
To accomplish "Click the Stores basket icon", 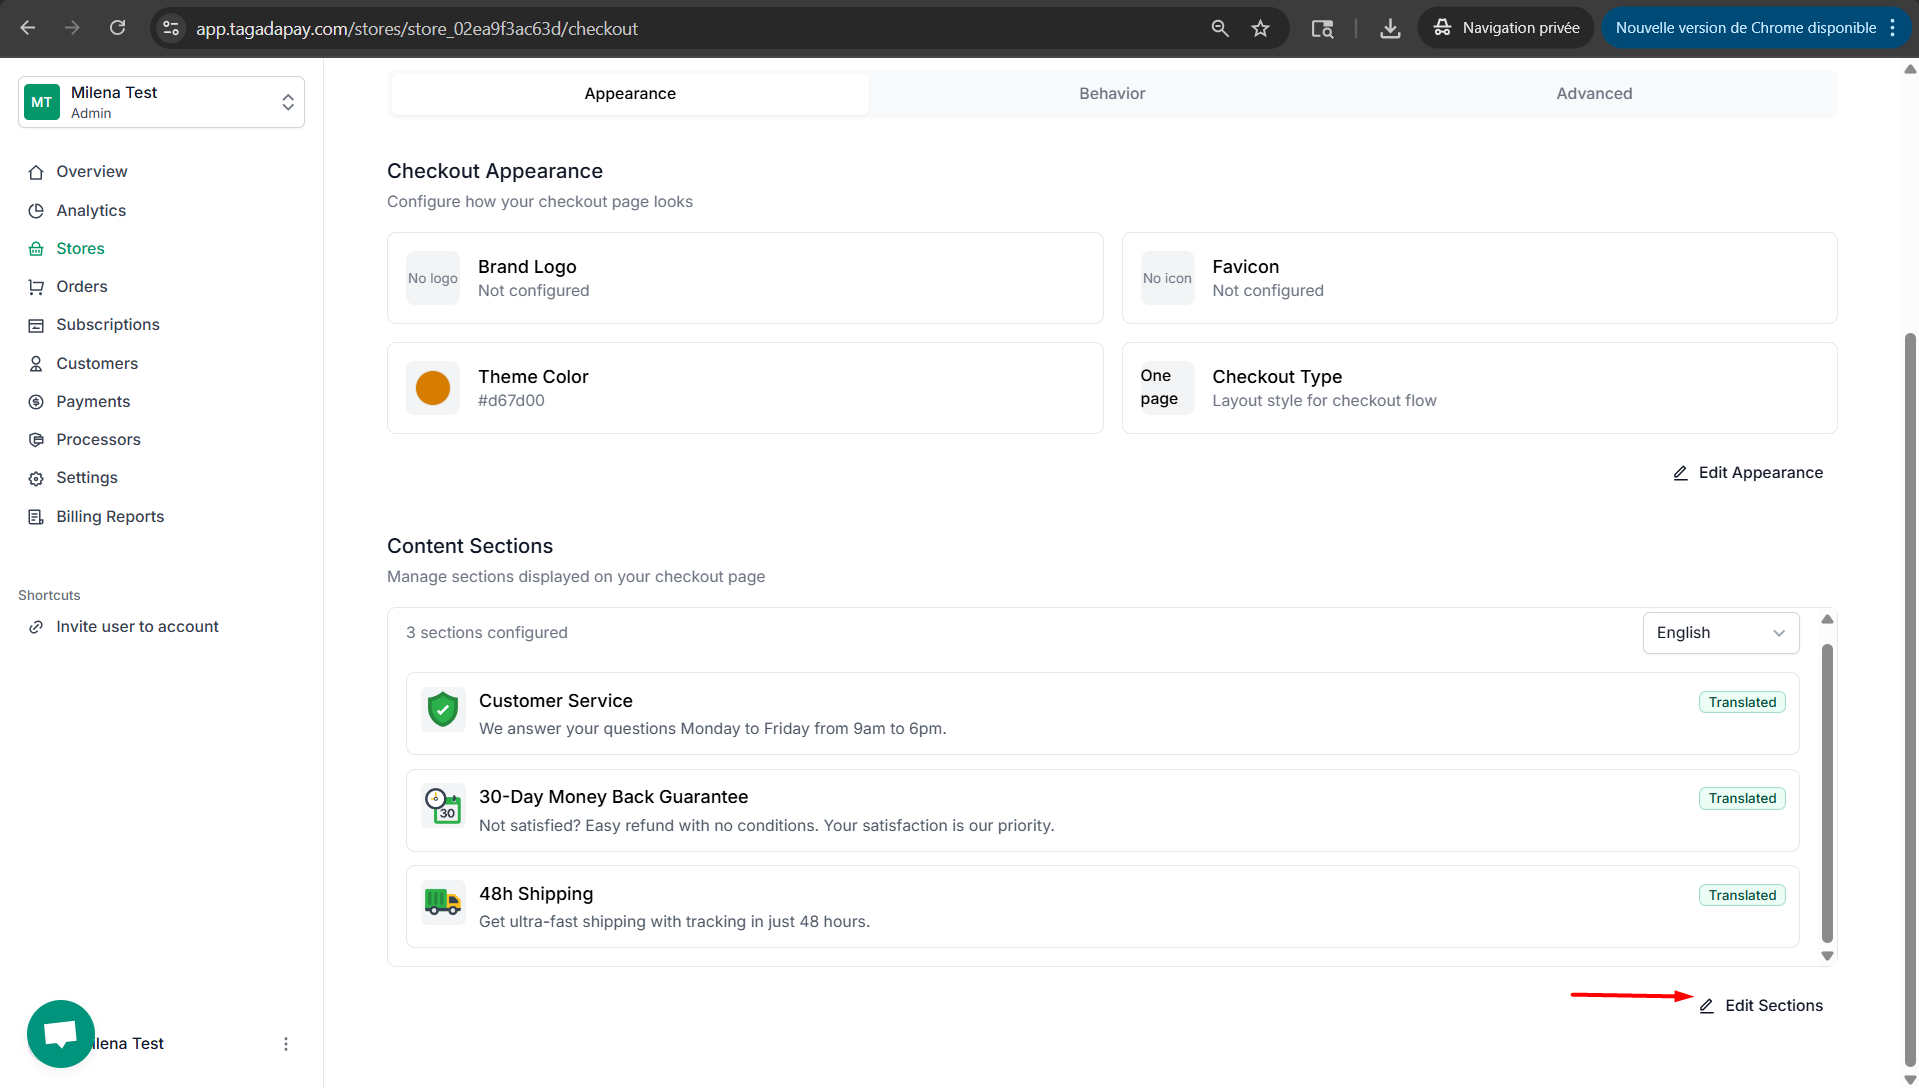I will [36, 249].
